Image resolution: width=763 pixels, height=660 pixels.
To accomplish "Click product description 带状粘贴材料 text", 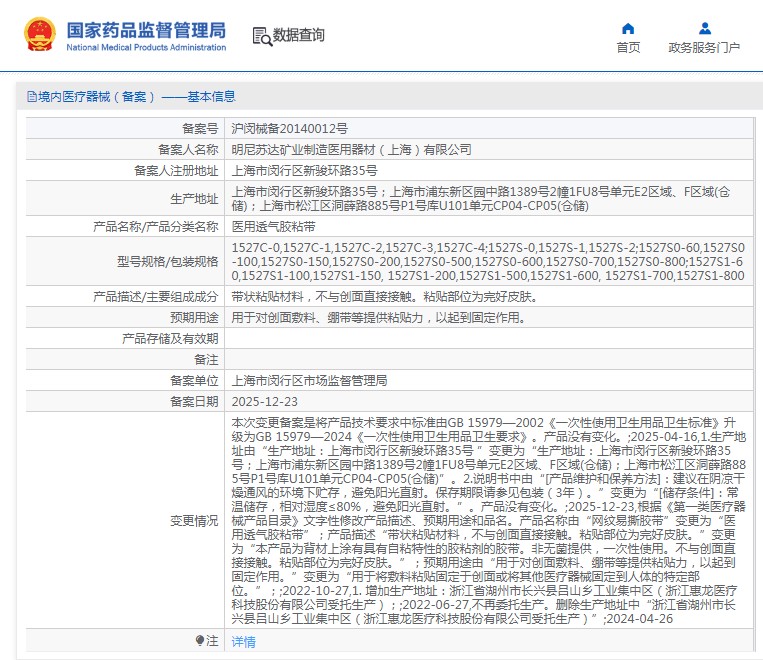I will tap(384, 296).
